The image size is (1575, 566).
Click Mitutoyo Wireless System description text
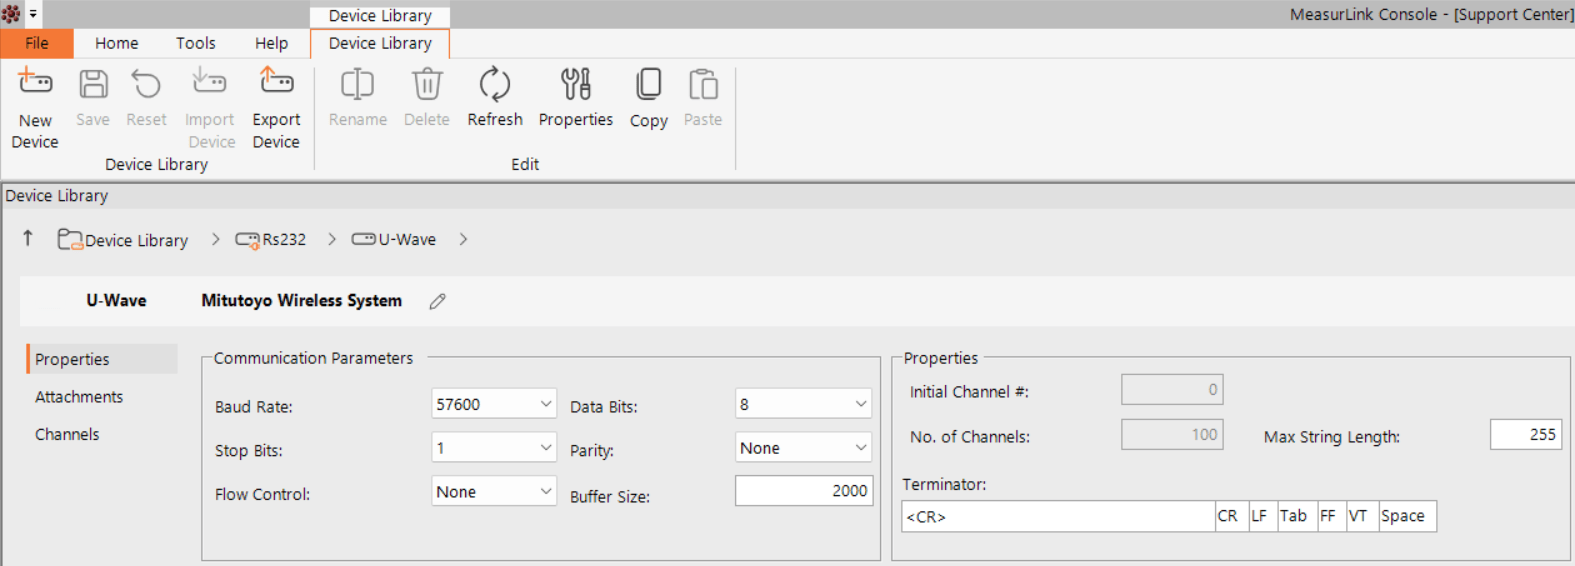[301, 301]
